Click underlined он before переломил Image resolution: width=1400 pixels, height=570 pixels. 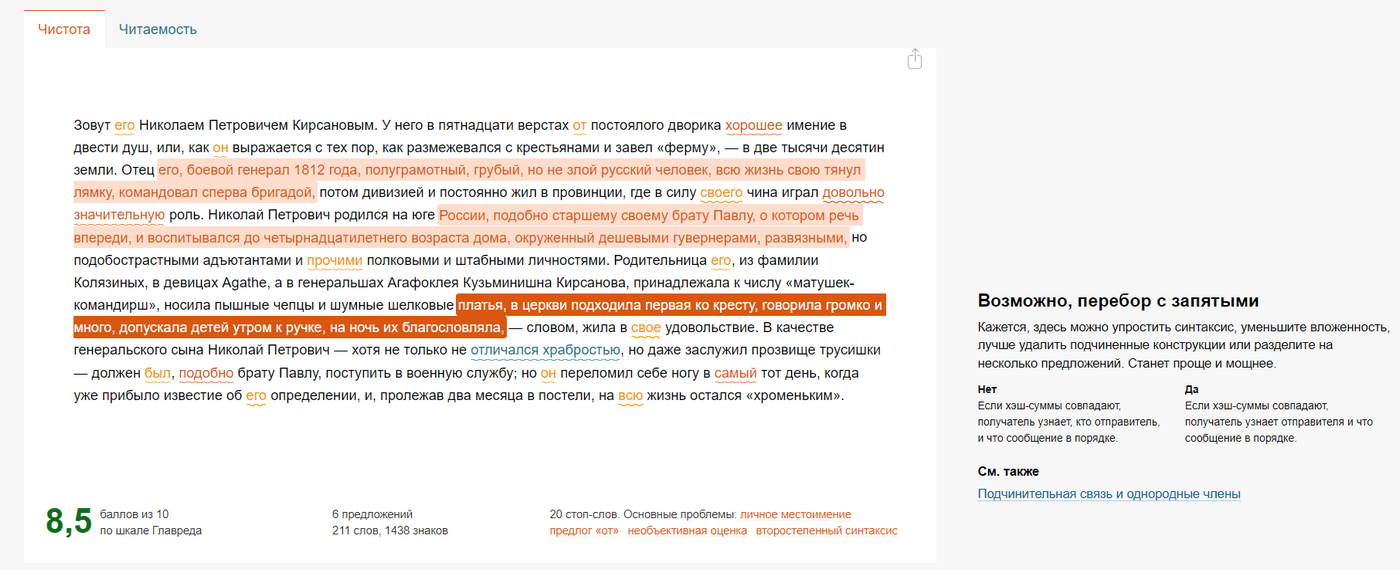coord(548,373)
